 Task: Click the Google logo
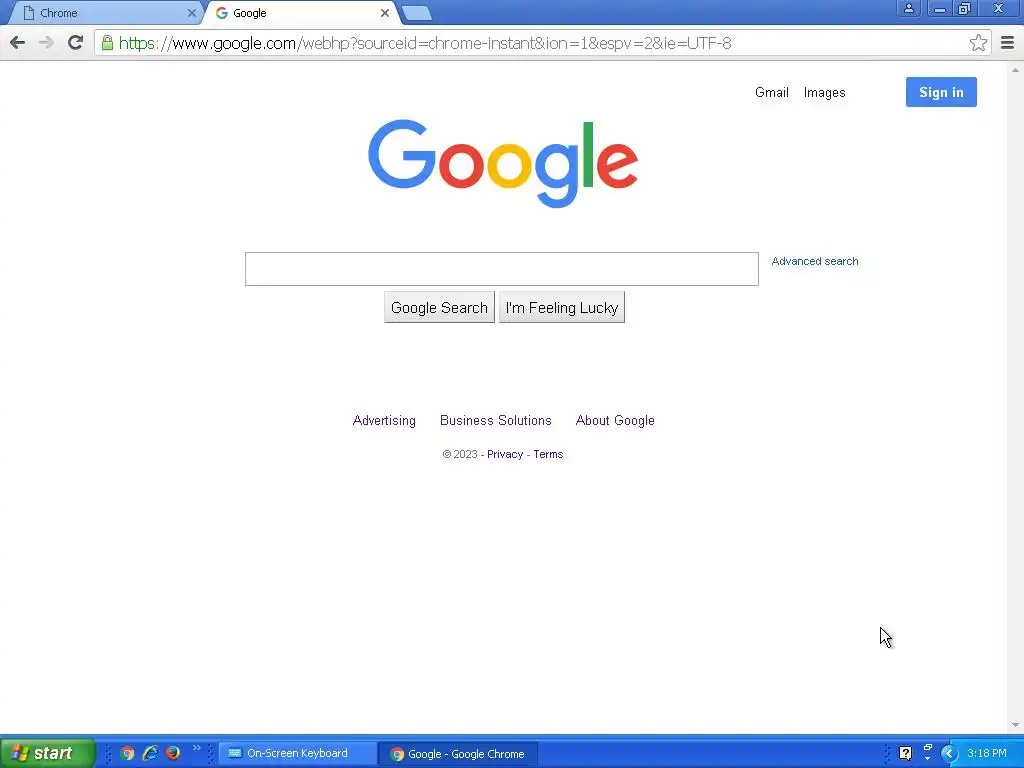(x=503, y=163)
